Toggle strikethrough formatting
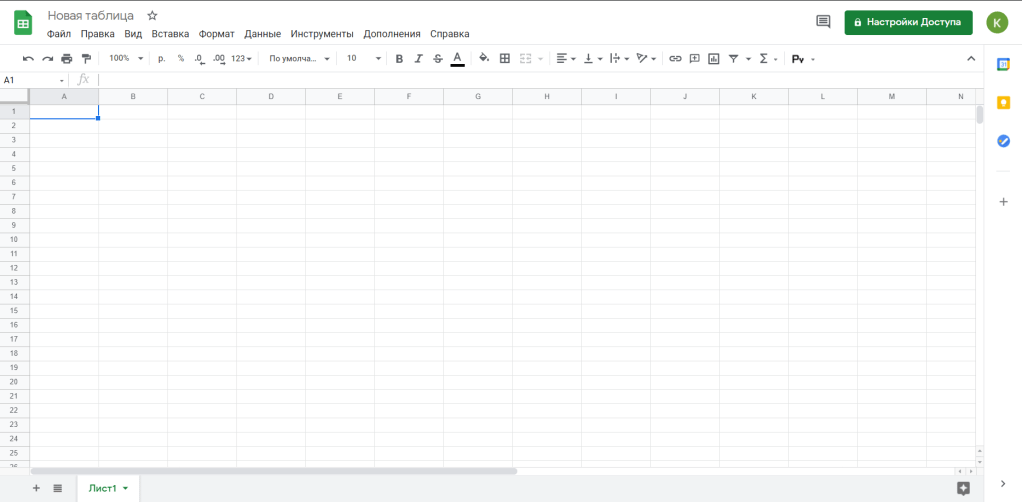The width and height of the screenshot is (1022, 502). 437,59
